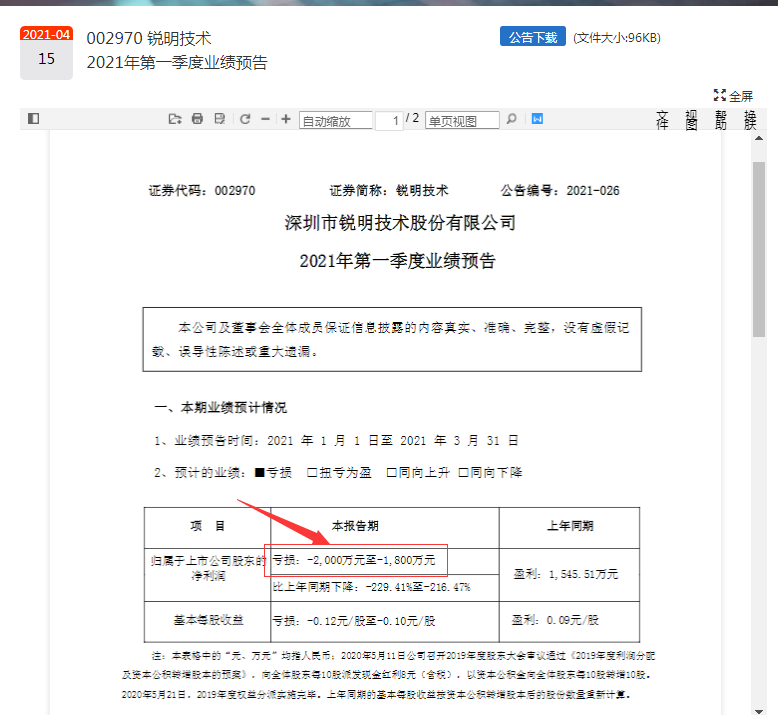This screenshot has width=778, height=715.
Task: Click '公告编号: 2021-026' in the document
Action: [x=560, y=191]
